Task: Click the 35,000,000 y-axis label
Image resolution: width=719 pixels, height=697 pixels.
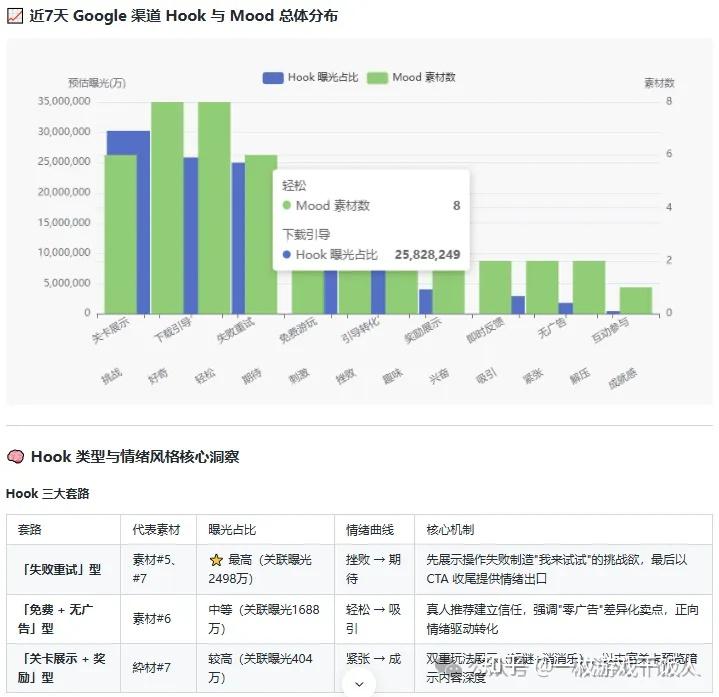Action: click(64, 101)
